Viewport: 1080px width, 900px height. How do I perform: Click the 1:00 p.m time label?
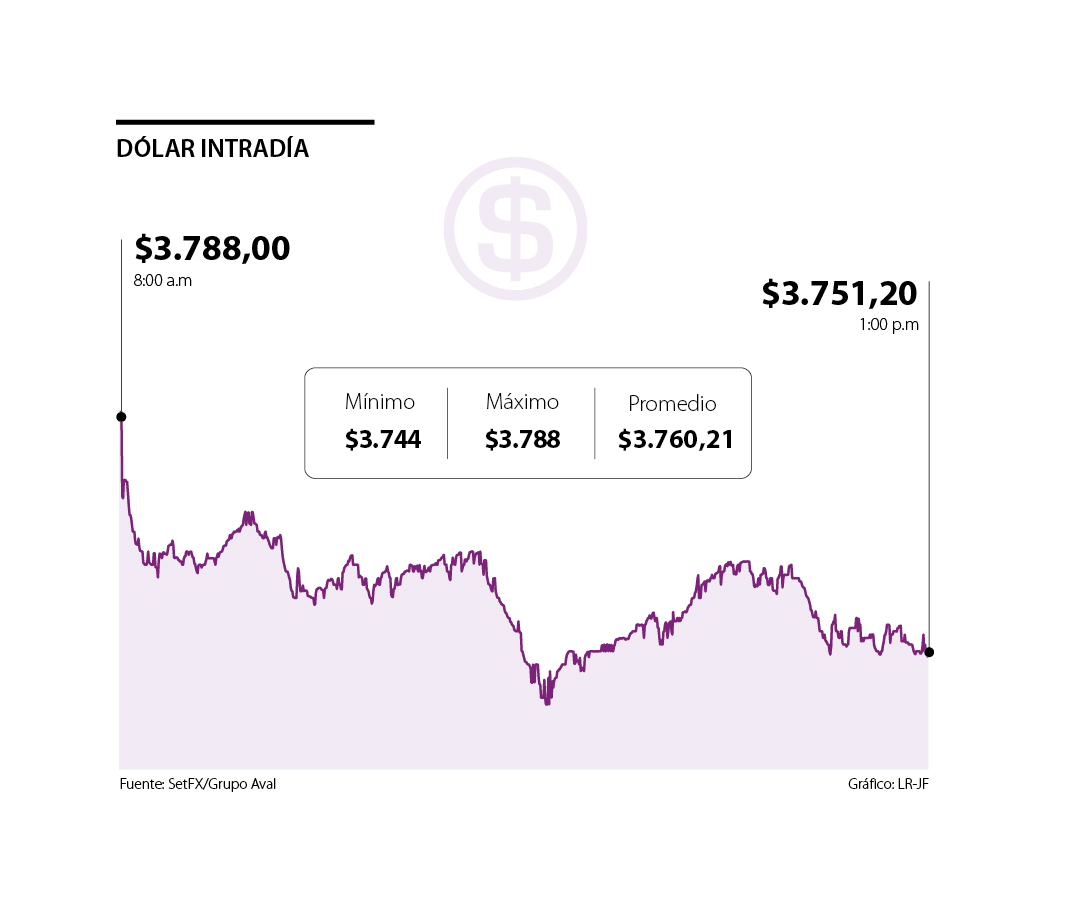pyautogui.click(x=889, y=325)
